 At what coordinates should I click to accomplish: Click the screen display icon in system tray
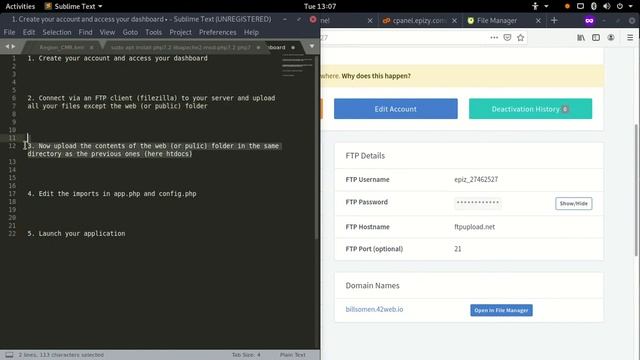pos(580,6)
